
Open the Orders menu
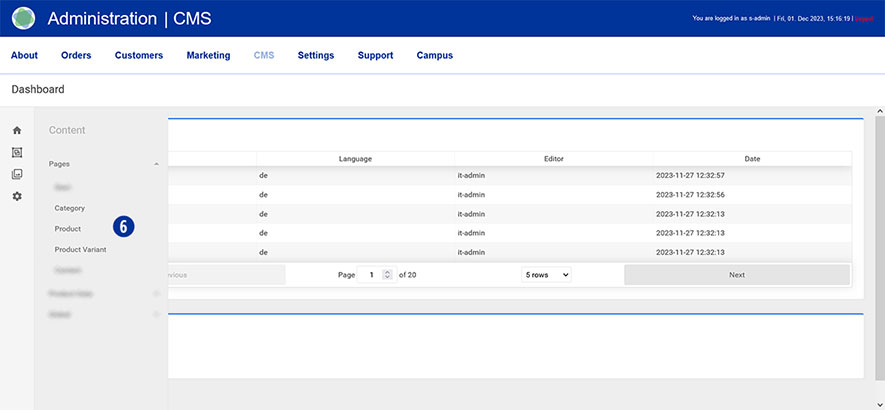pyautogui.click(x=76, y=55)
